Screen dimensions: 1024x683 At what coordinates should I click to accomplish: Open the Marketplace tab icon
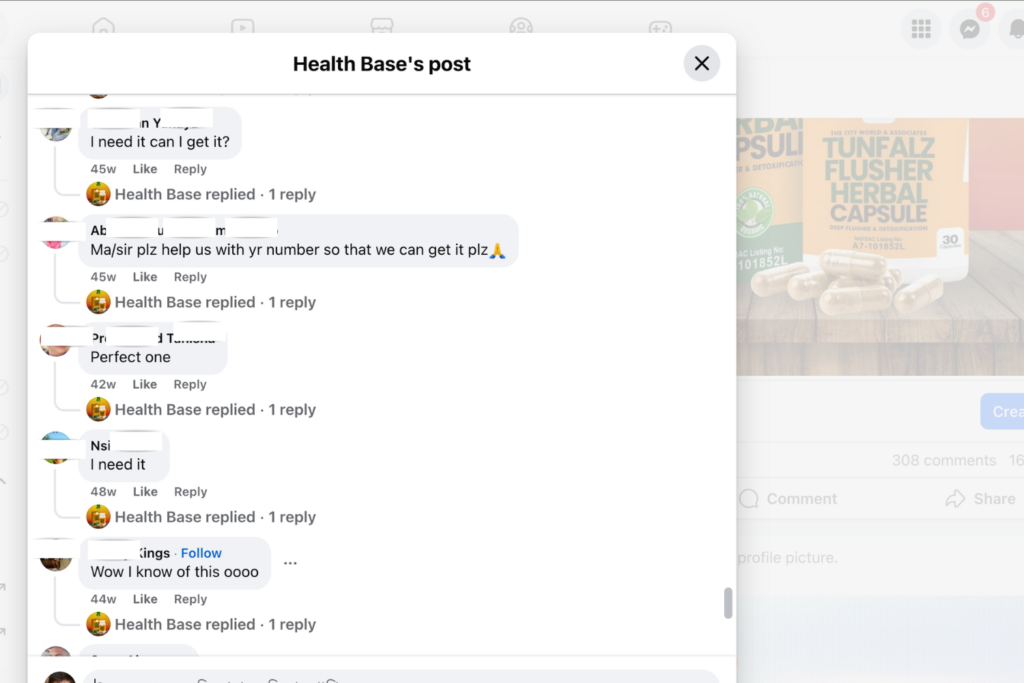point(381,26)
